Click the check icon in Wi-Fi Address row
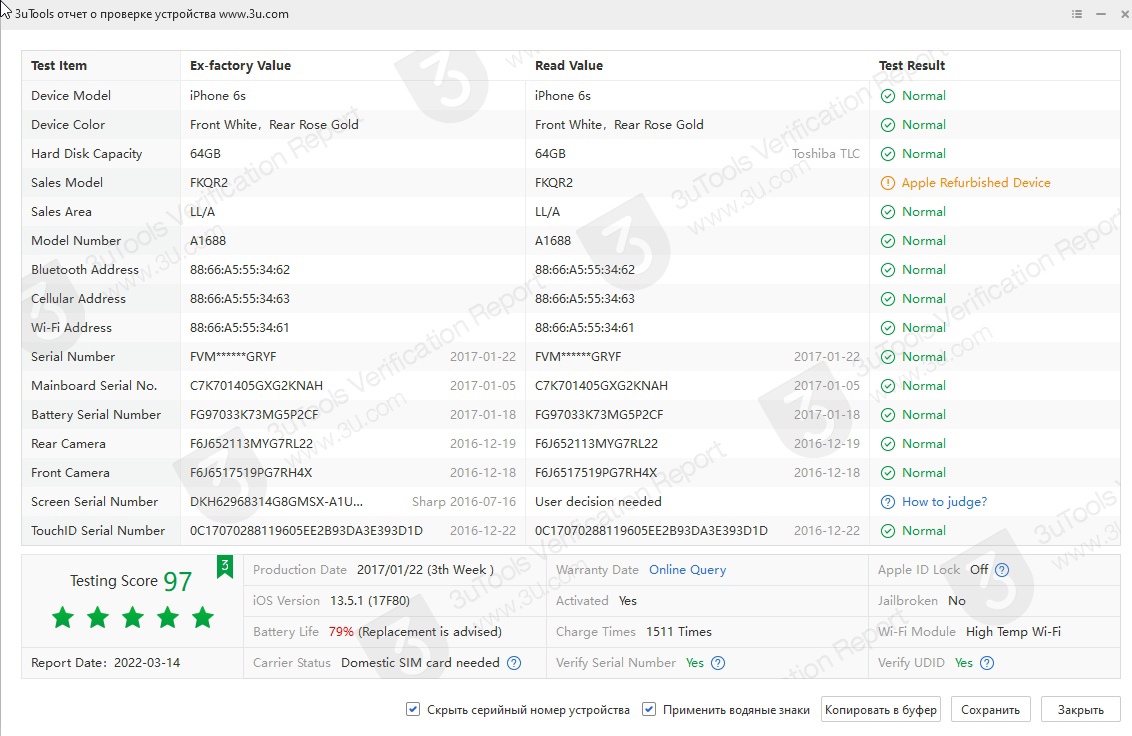Screen dimensions: 1132x736 click(888, 328)
